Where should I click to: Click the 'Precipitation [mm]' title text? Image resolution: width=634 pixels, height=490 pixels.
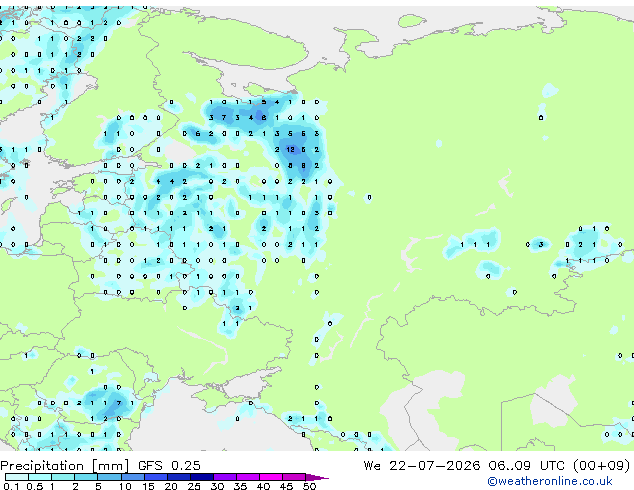[x=64, y=465]
